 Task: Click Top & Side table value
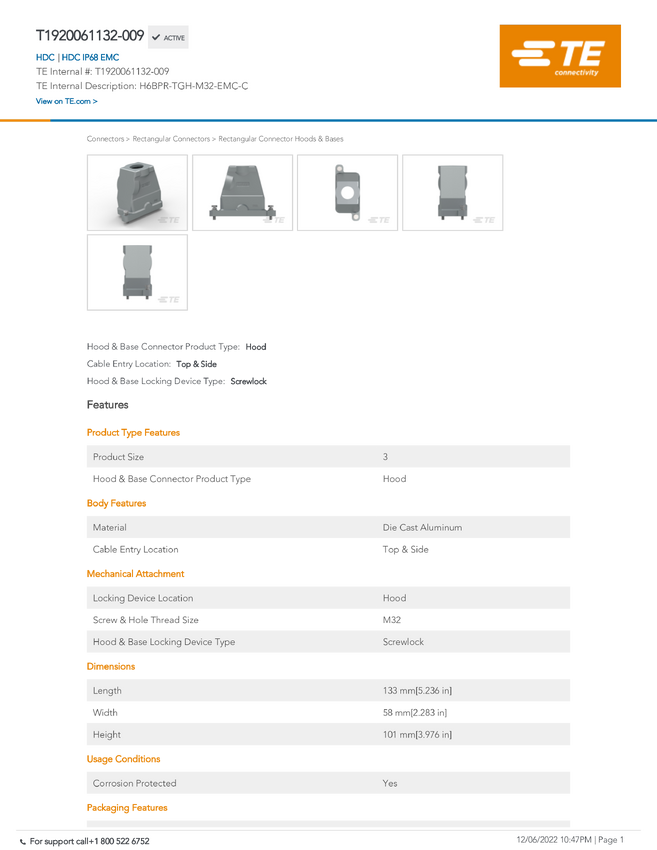[x=405, y=550]
